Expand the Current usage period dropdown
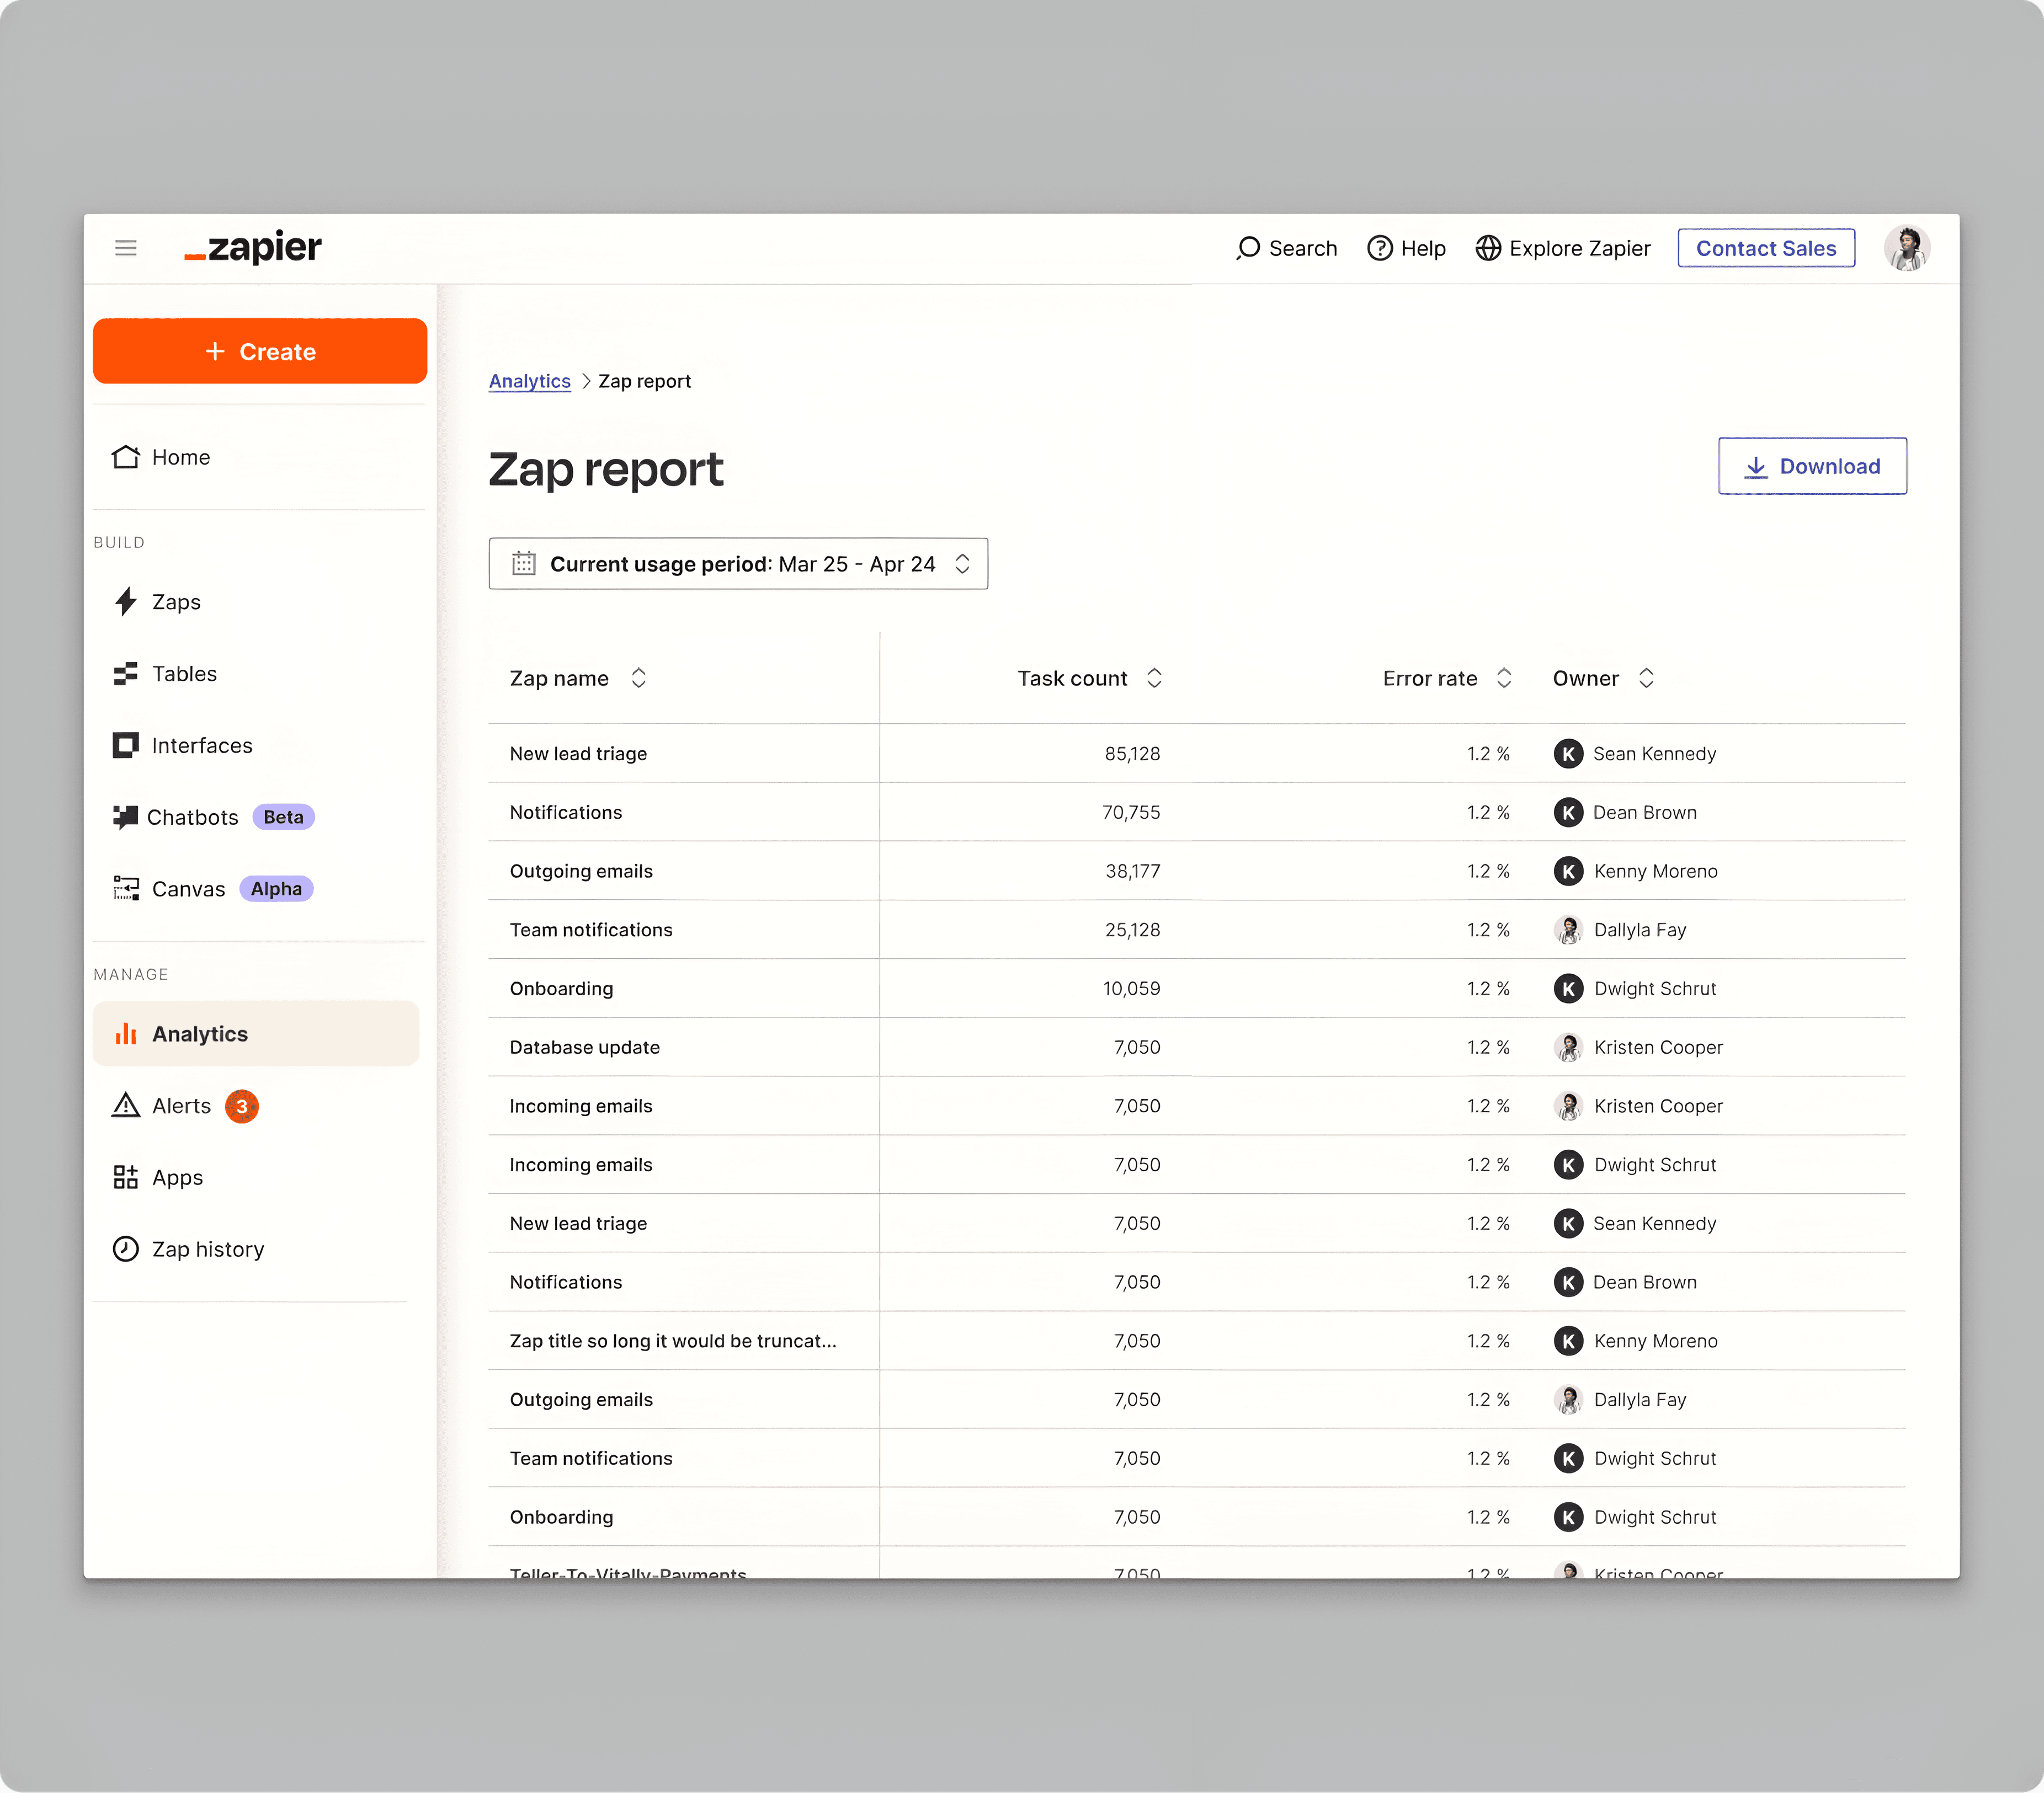 (738, 564)
